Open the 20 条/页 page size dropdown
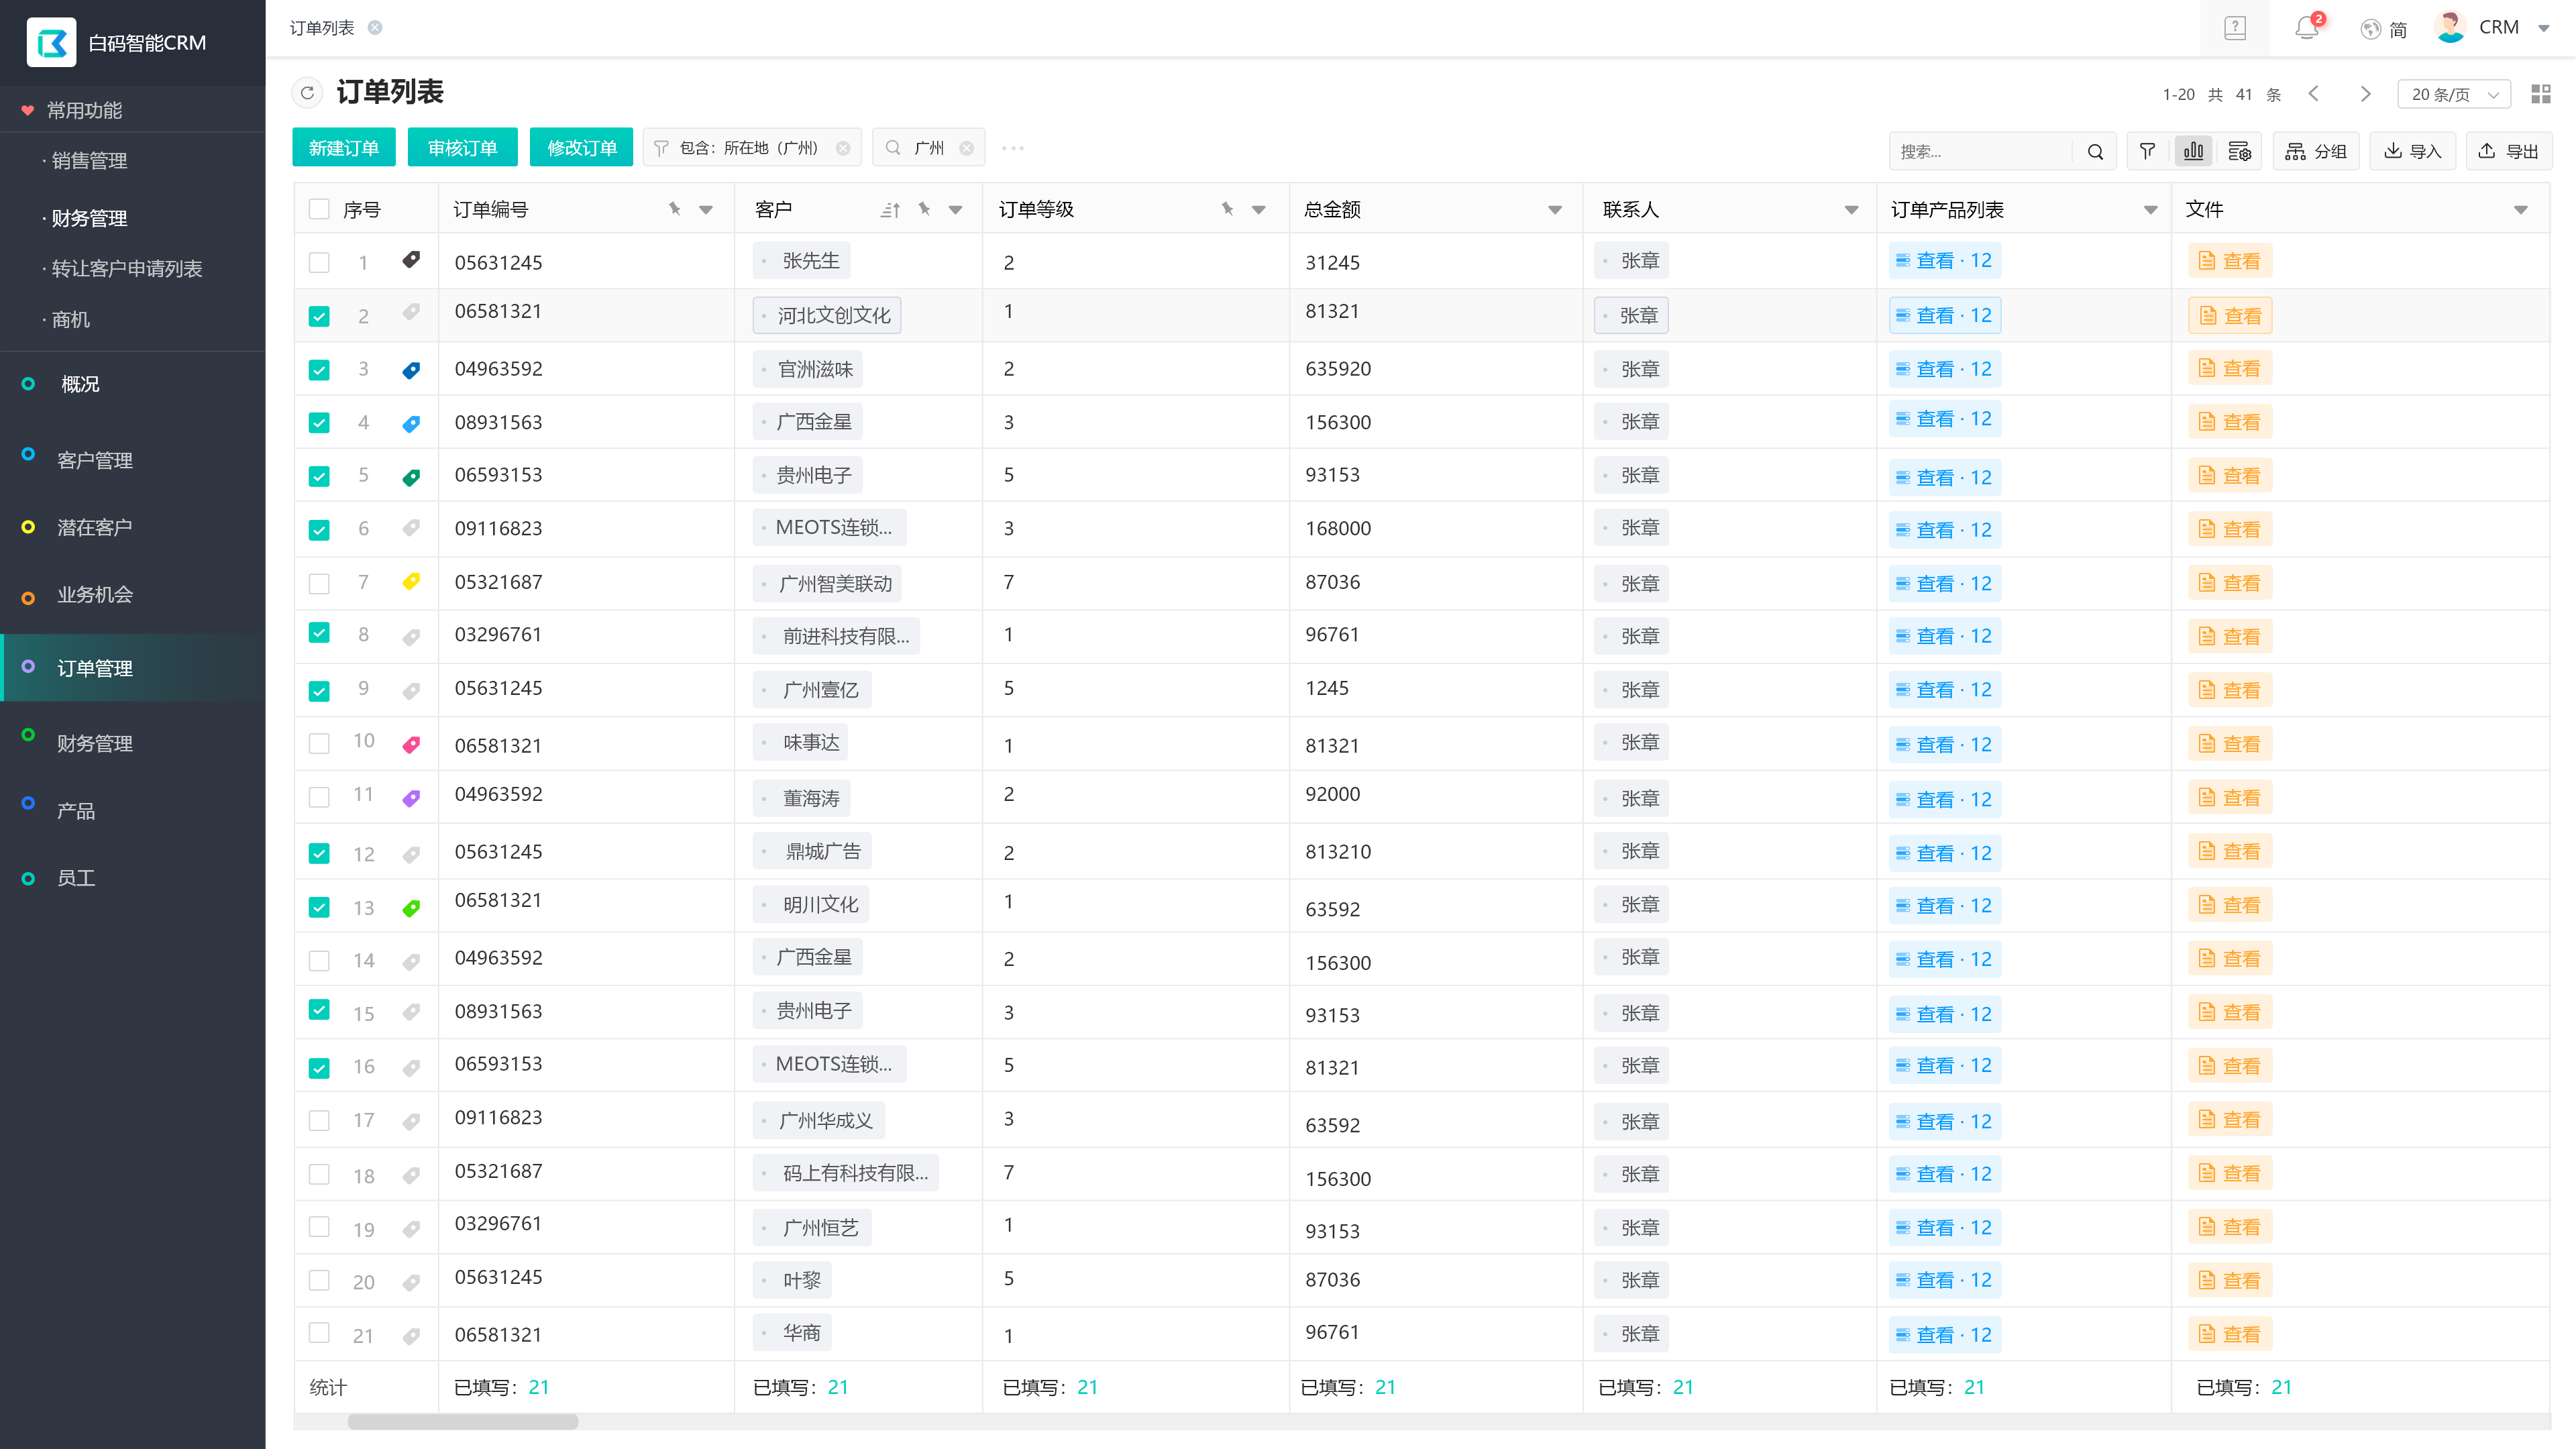 pyautogui.click(x=2454, y=94)
